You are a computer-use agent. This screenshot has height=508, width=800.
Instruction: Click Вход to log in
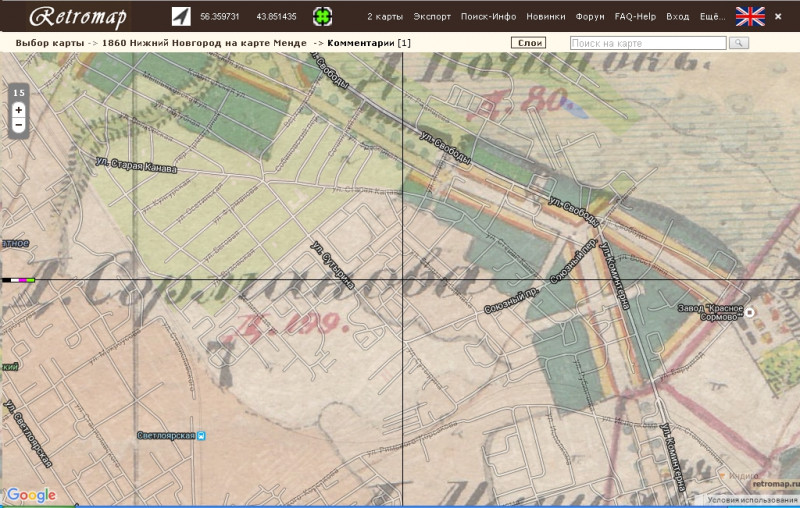pos(678,16)
